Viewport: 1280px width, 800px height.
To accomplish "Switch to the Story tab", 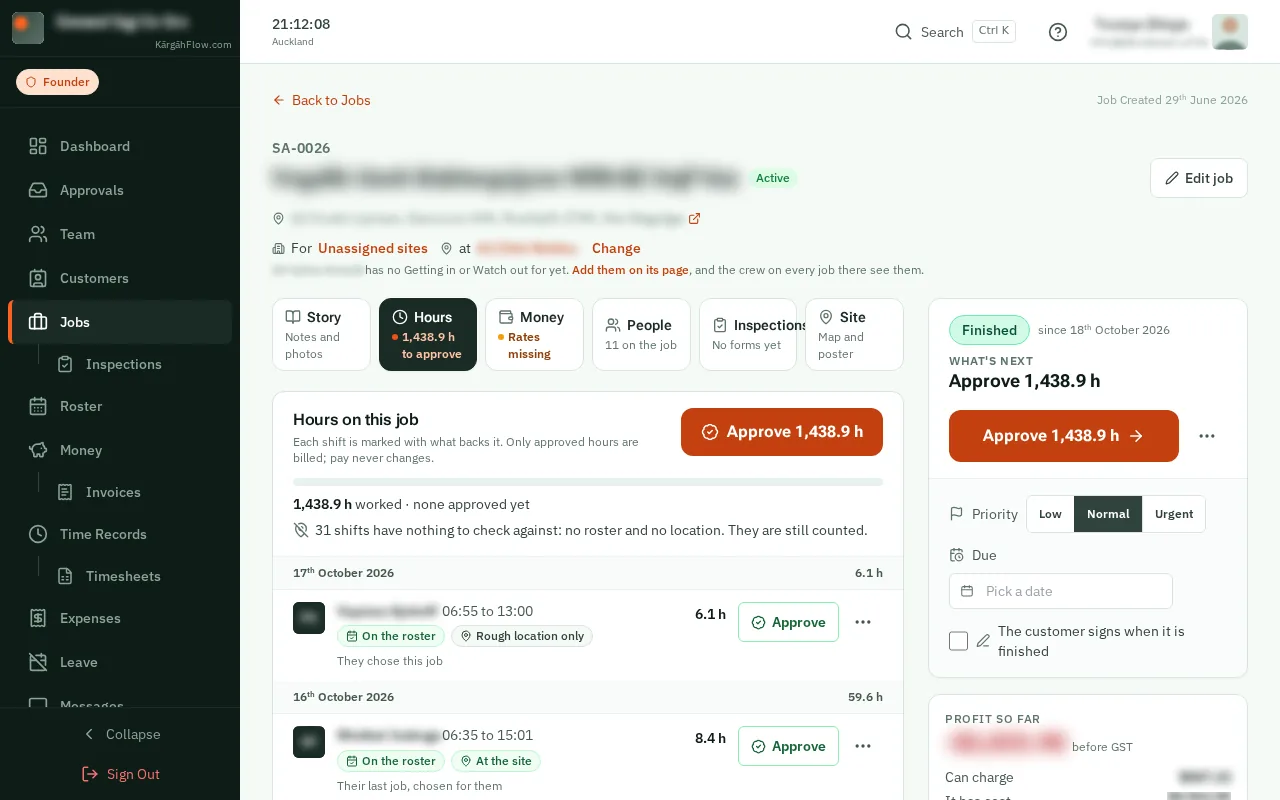I will pos(321,334).
